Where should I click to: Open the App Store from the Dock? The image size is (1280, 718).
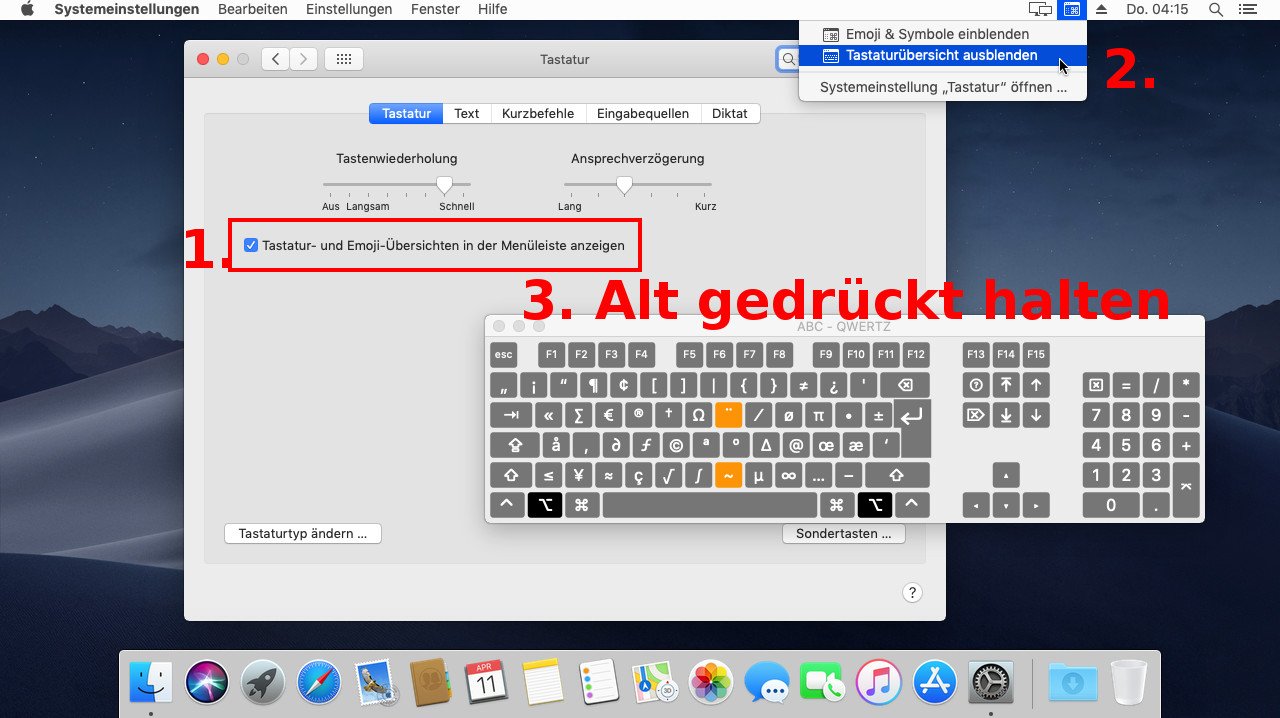[x=935, y=683]
